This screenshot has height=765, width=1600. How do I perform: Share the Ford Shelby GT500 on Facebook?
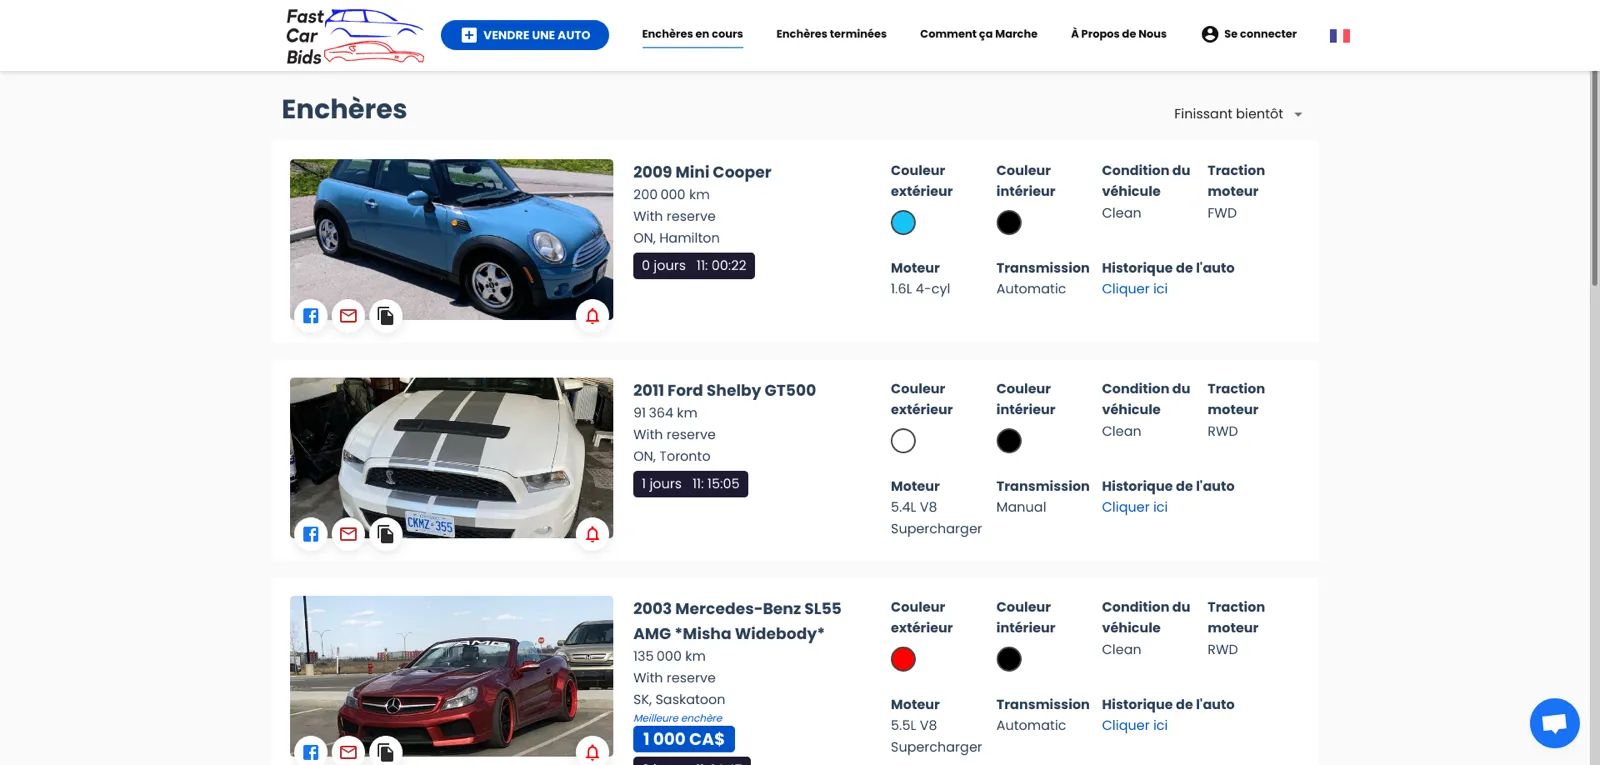pyautogui.click(x=311, y=534)
